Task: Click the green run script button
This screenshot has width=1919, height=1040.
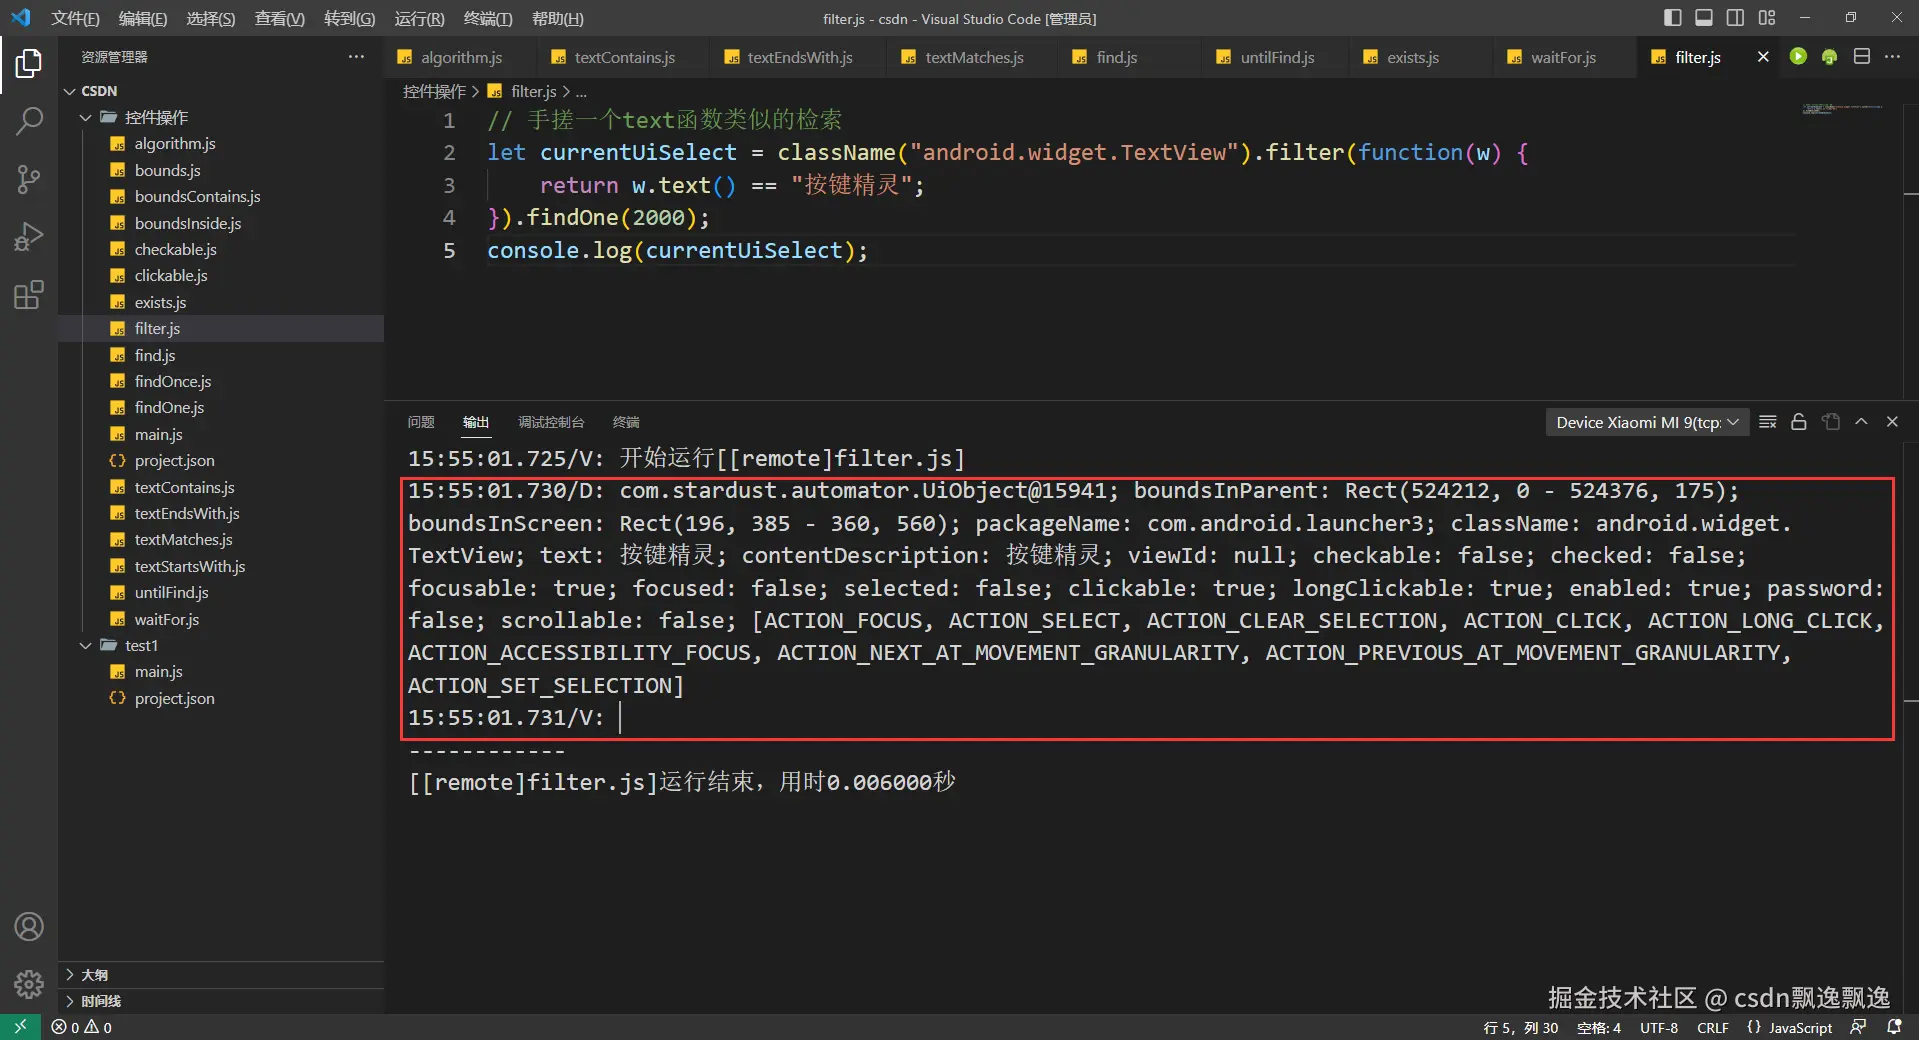Action: [x=1798, y=57]
